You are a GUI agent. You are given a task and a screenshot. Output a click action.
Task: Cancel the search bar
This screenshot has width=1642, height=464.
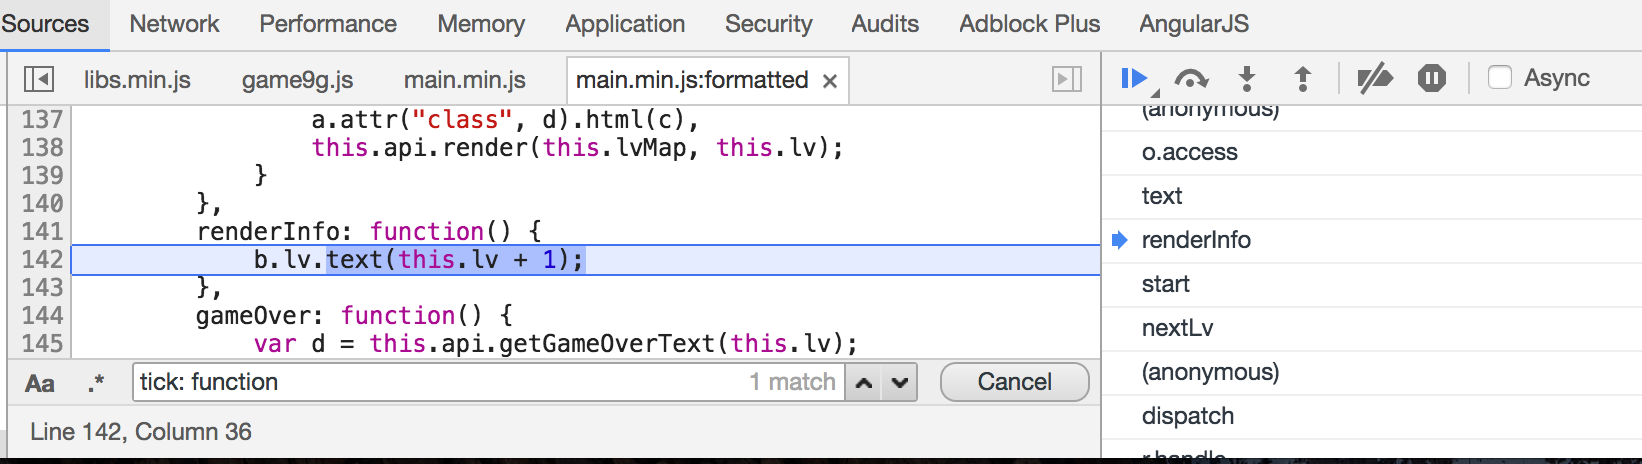pyautogui.click(x=1014, y=382)
